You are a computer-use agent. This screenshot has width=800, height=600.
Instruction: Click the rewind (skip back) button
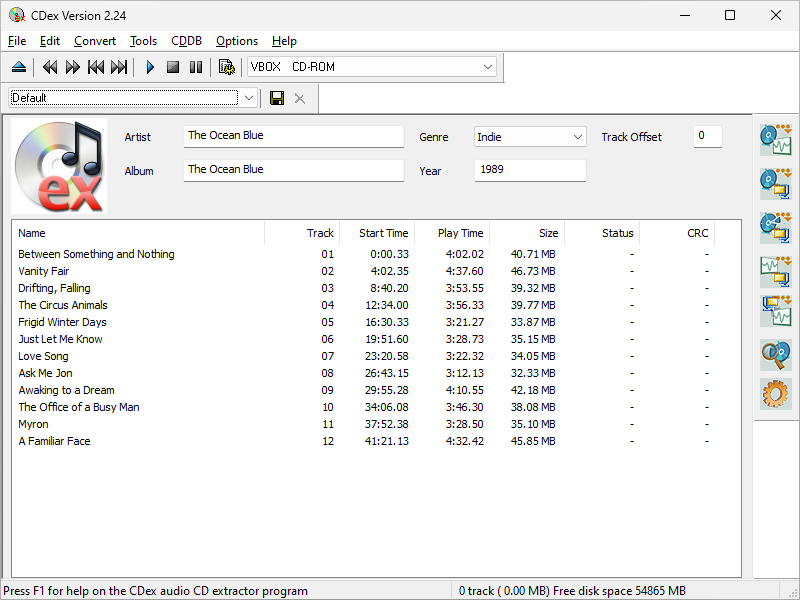pos(50,67)
